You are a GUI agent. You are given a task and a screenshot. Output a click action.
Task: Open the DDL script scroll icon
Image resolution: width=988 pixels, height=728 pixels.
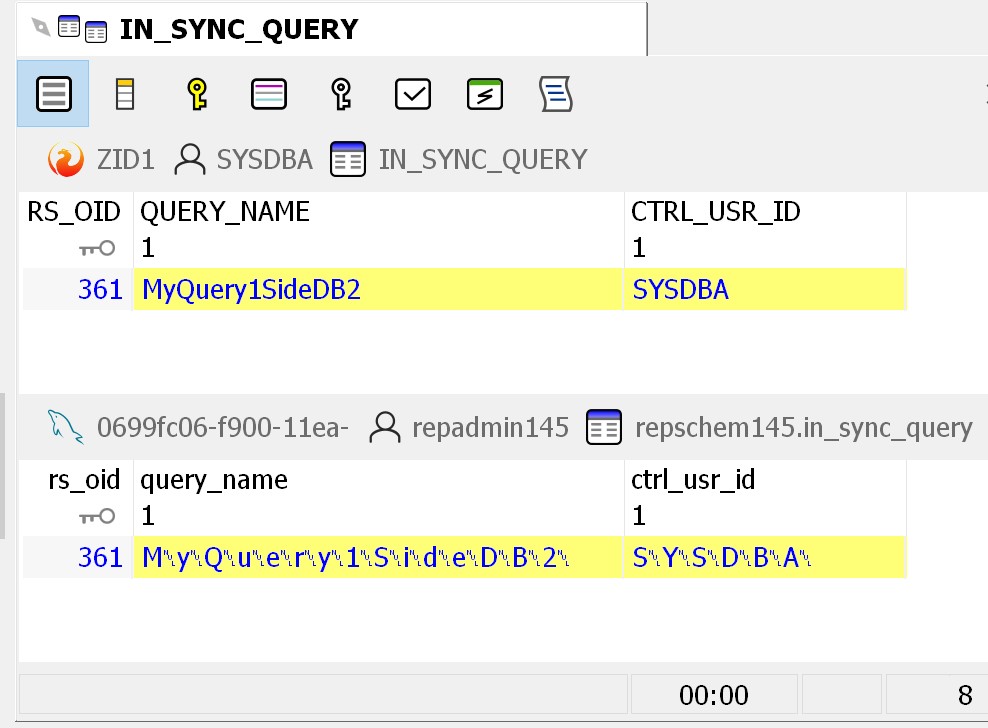tap(556, 94)
